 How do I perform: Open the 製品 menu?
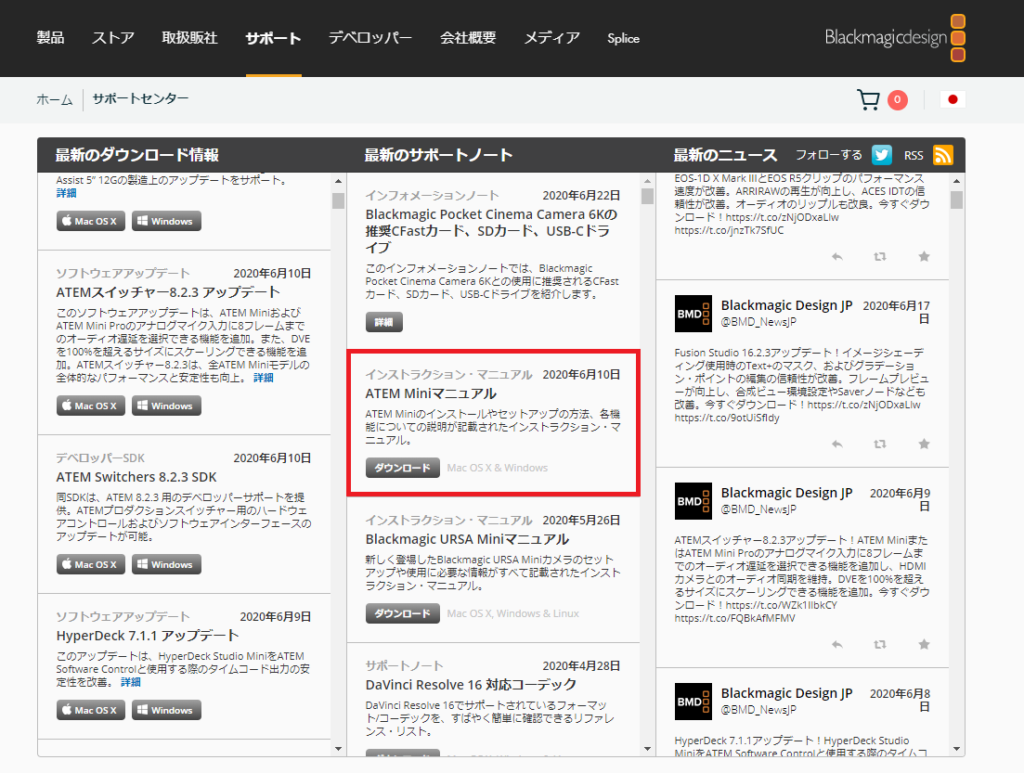tap(50, 38)
